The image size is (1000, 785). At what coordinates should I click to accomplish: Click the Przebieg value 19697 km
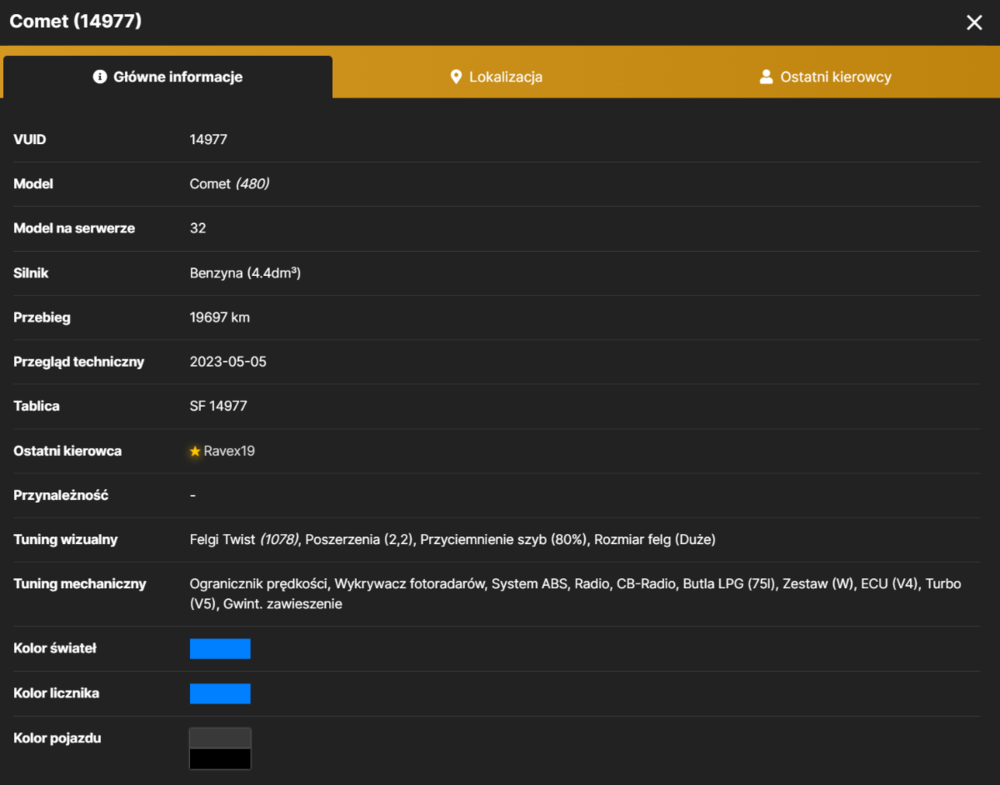coord(219,318)
